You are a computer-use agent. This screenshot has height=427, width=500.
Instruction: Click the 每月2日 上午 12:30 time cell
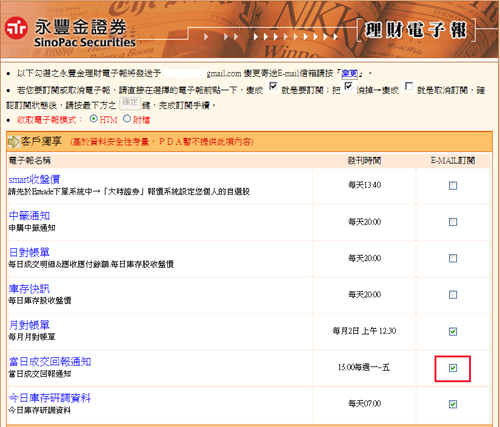pyautogui.click(x=364, y=331)
